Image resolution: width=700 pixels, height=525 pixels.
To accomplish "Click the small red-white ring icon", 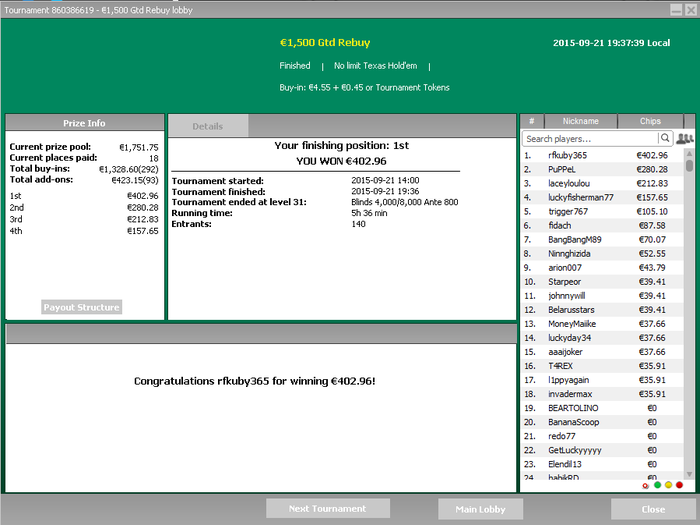I will click(646, 485).
